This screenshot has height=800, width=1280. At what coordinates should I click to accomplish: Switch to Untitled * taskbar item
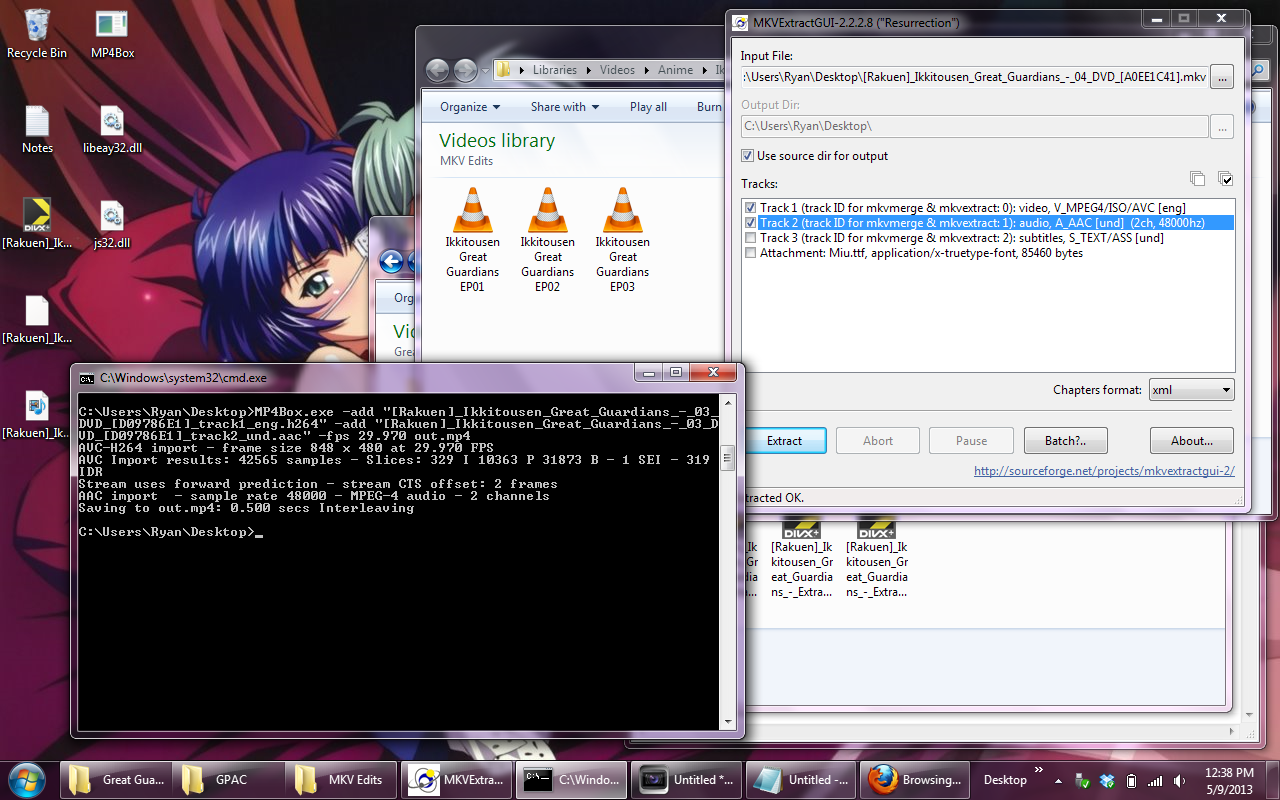point(688,780)
